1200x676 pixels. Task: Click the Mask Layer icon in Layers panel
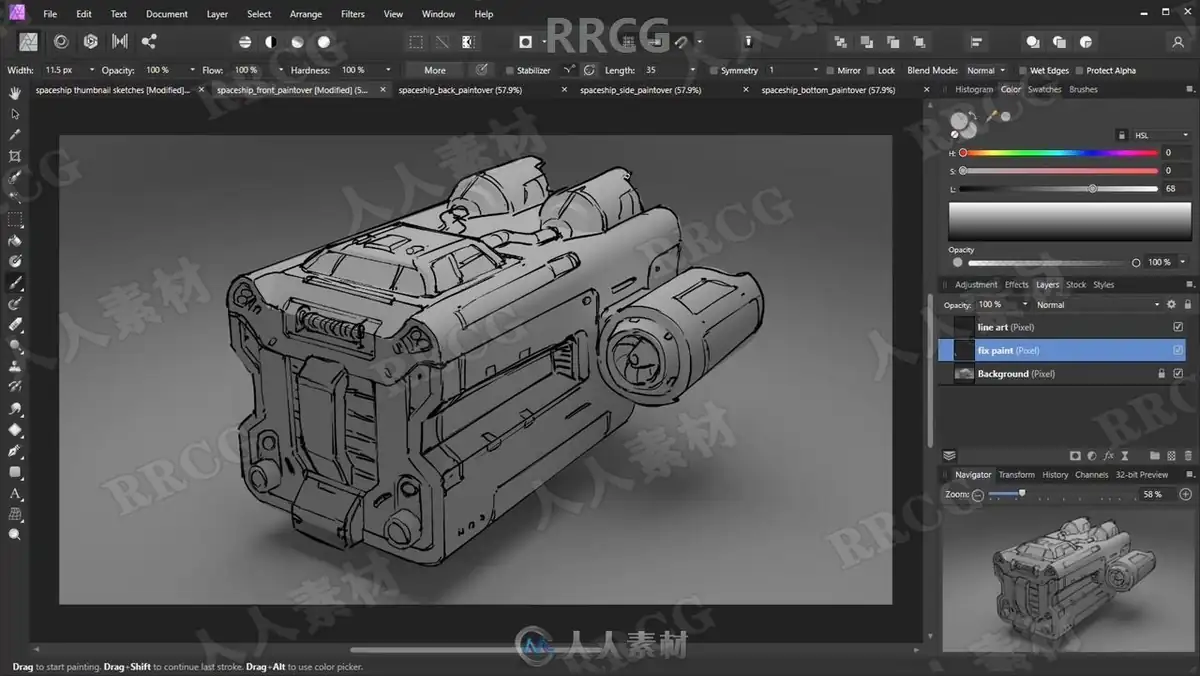1075,455
